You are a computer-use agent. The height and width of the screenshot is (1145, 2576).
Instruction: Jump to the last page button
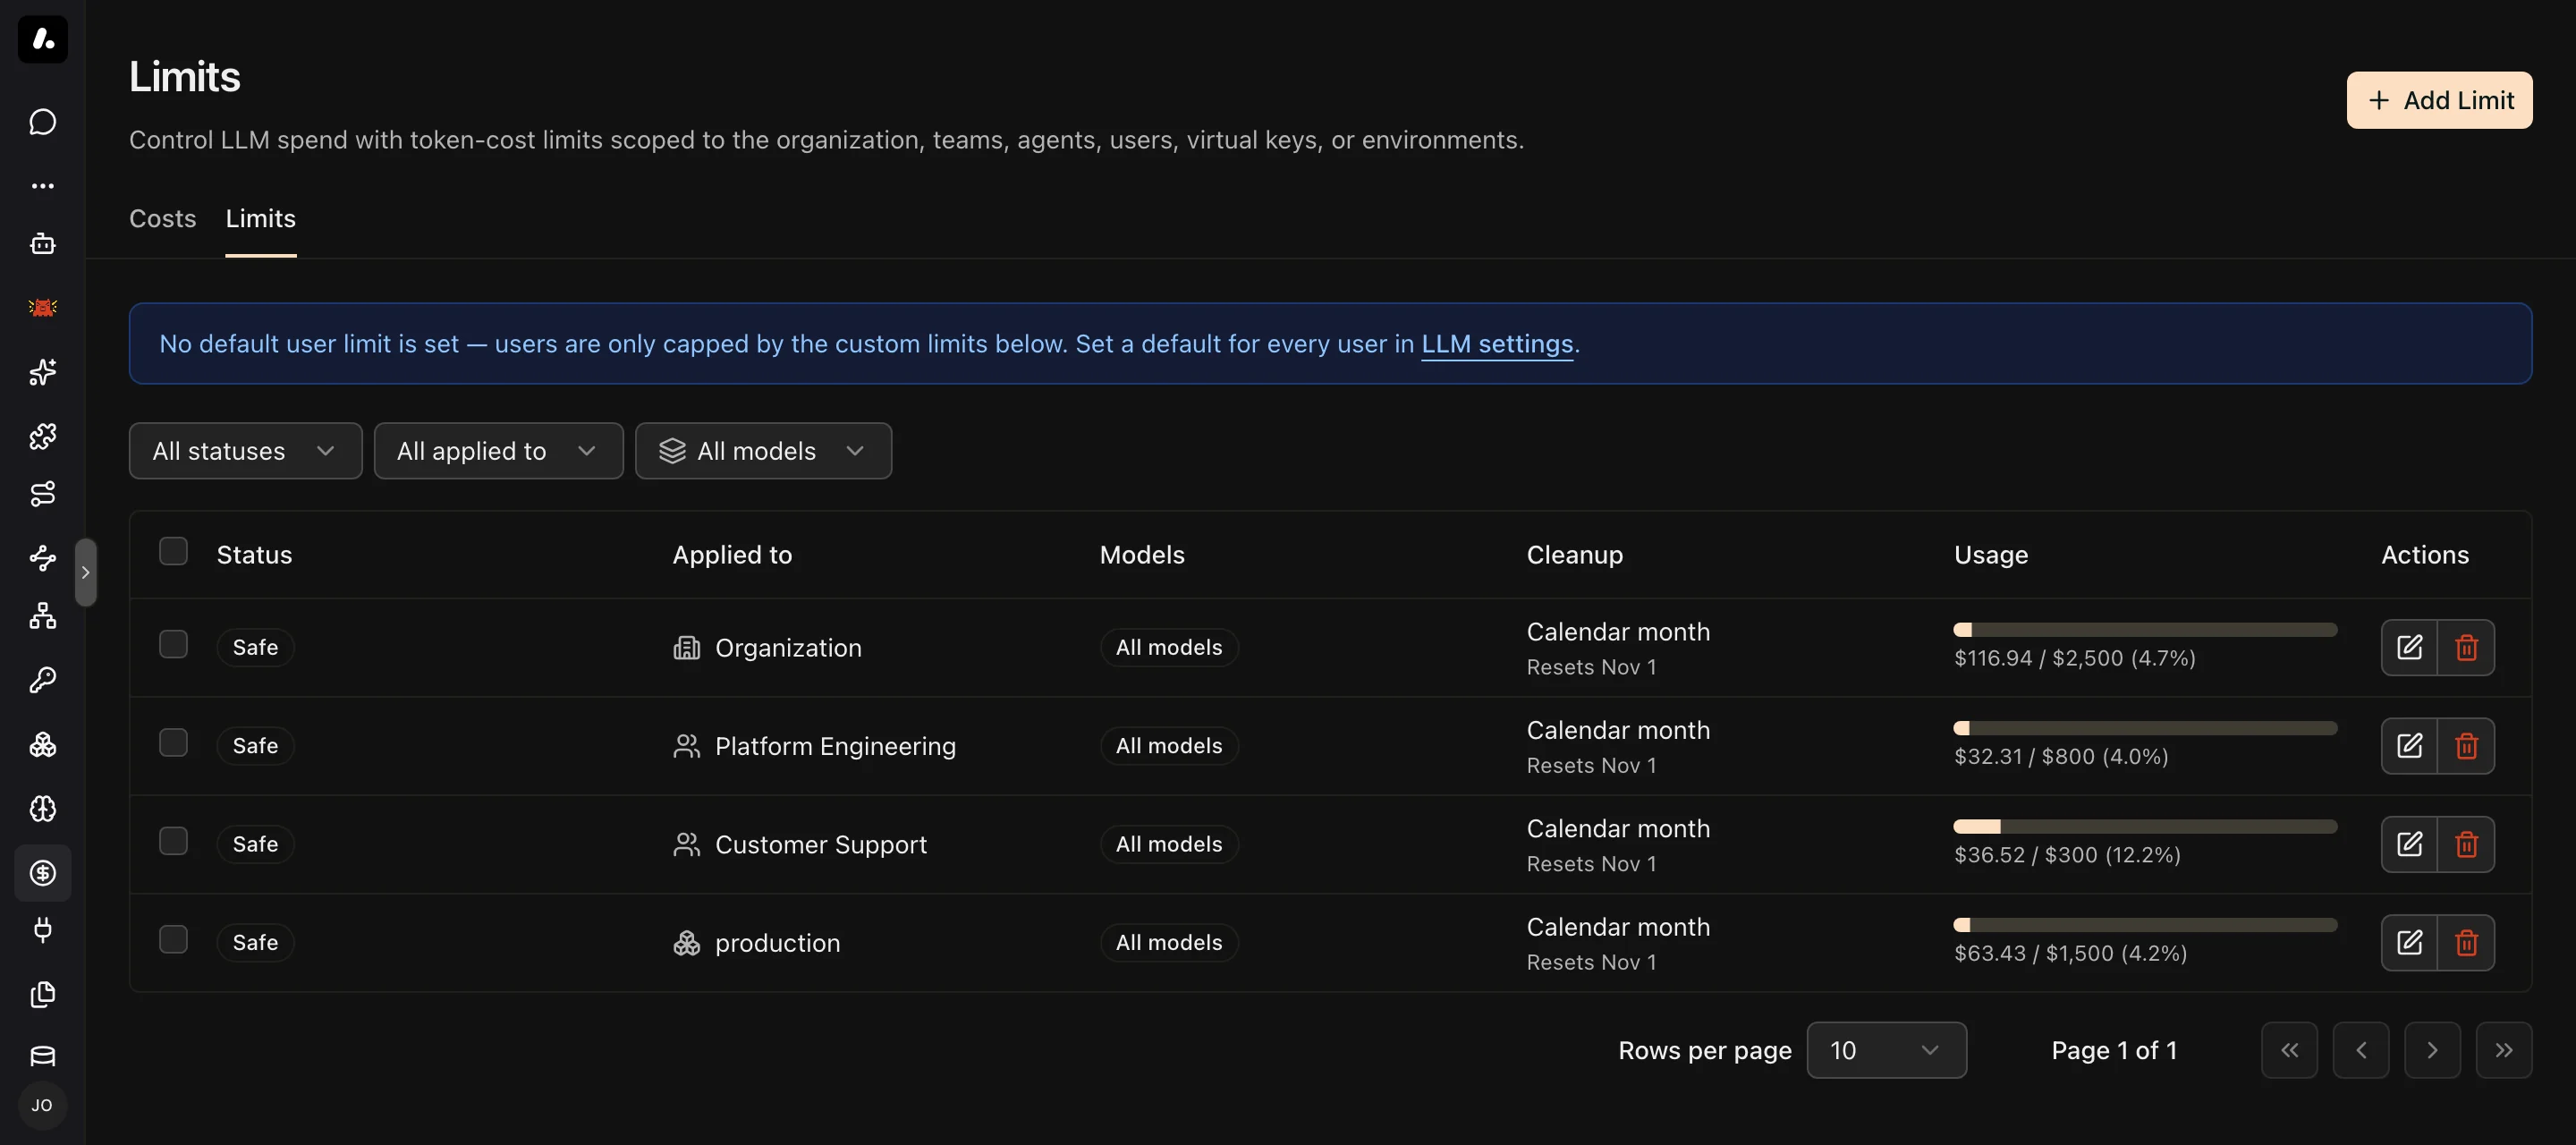(x=2504, y=1050)
